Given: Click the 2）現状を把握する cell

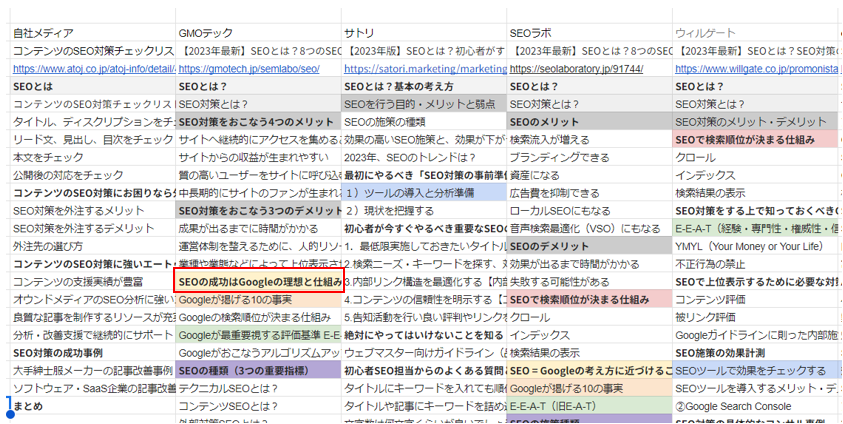Looking at the screenshot, I should [x=424, y=211].
